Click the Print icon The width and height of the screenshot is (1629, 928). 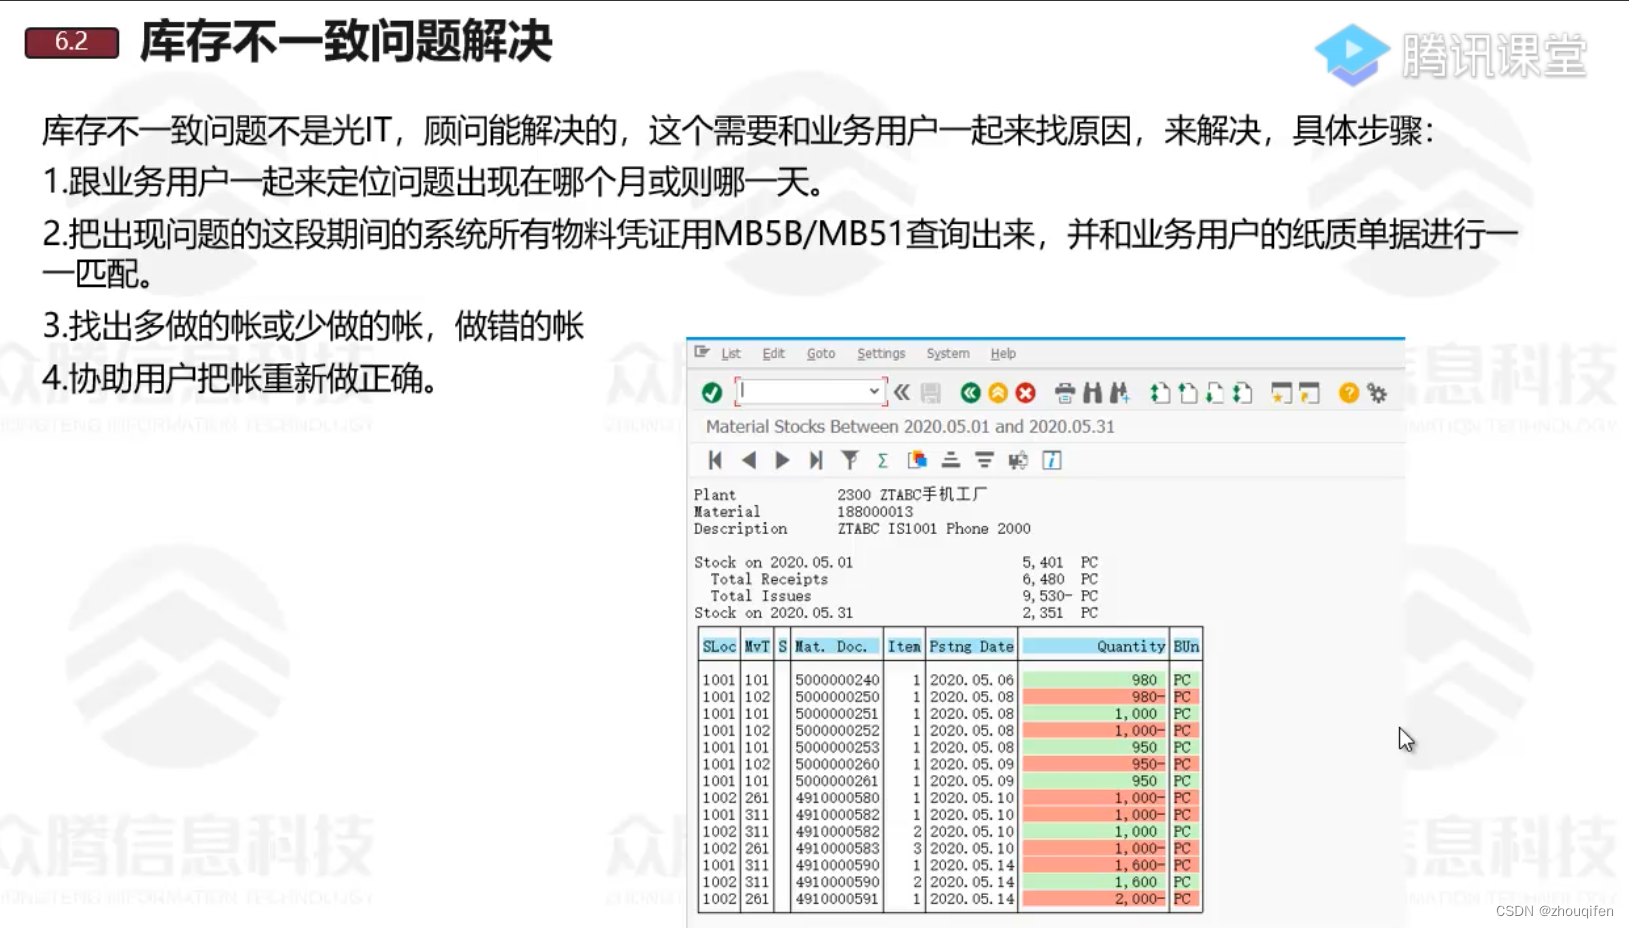pyautogui.click(x=1065, y=393)
